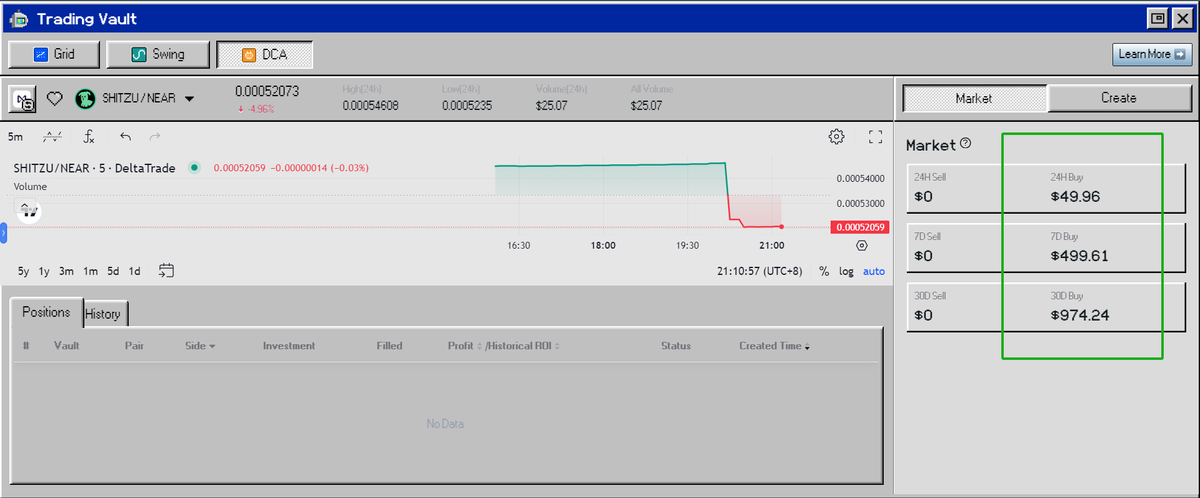Click the Market help question icon
This screenshot has width=1200, height=498.
pyautogui.click(x=966, y=144)
